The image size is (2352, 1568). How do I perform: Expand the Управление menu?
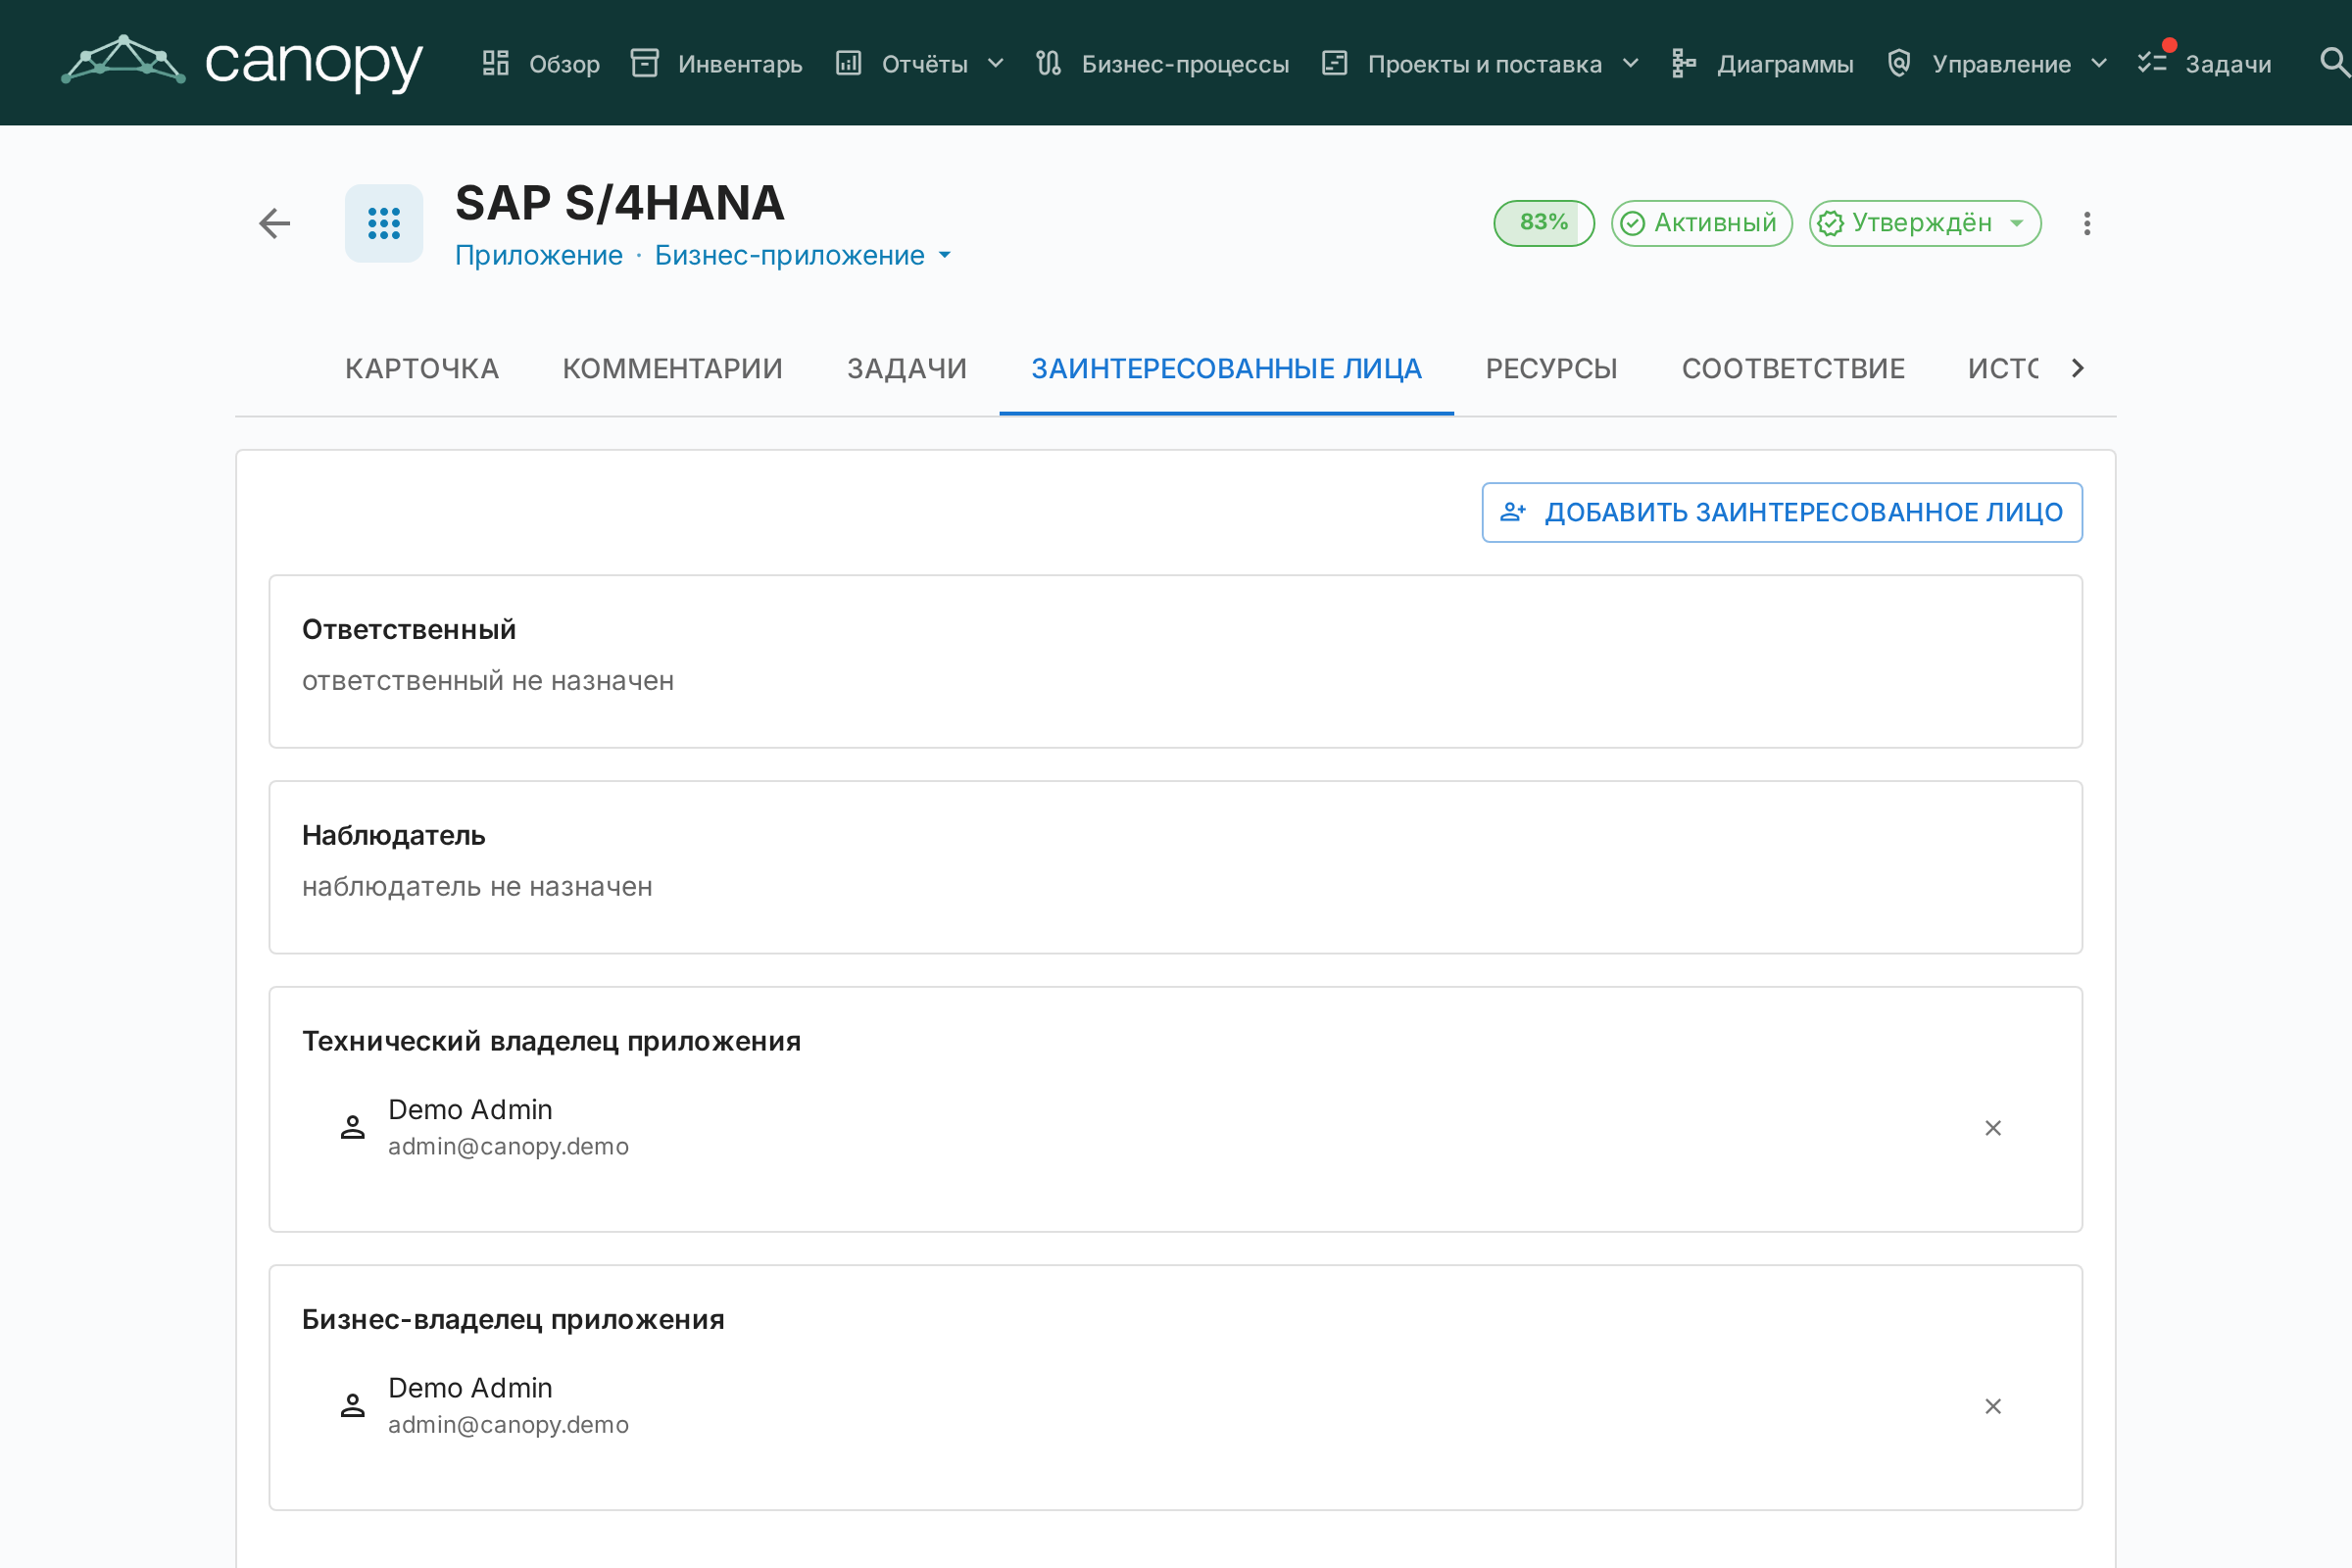click(2100, 64)
